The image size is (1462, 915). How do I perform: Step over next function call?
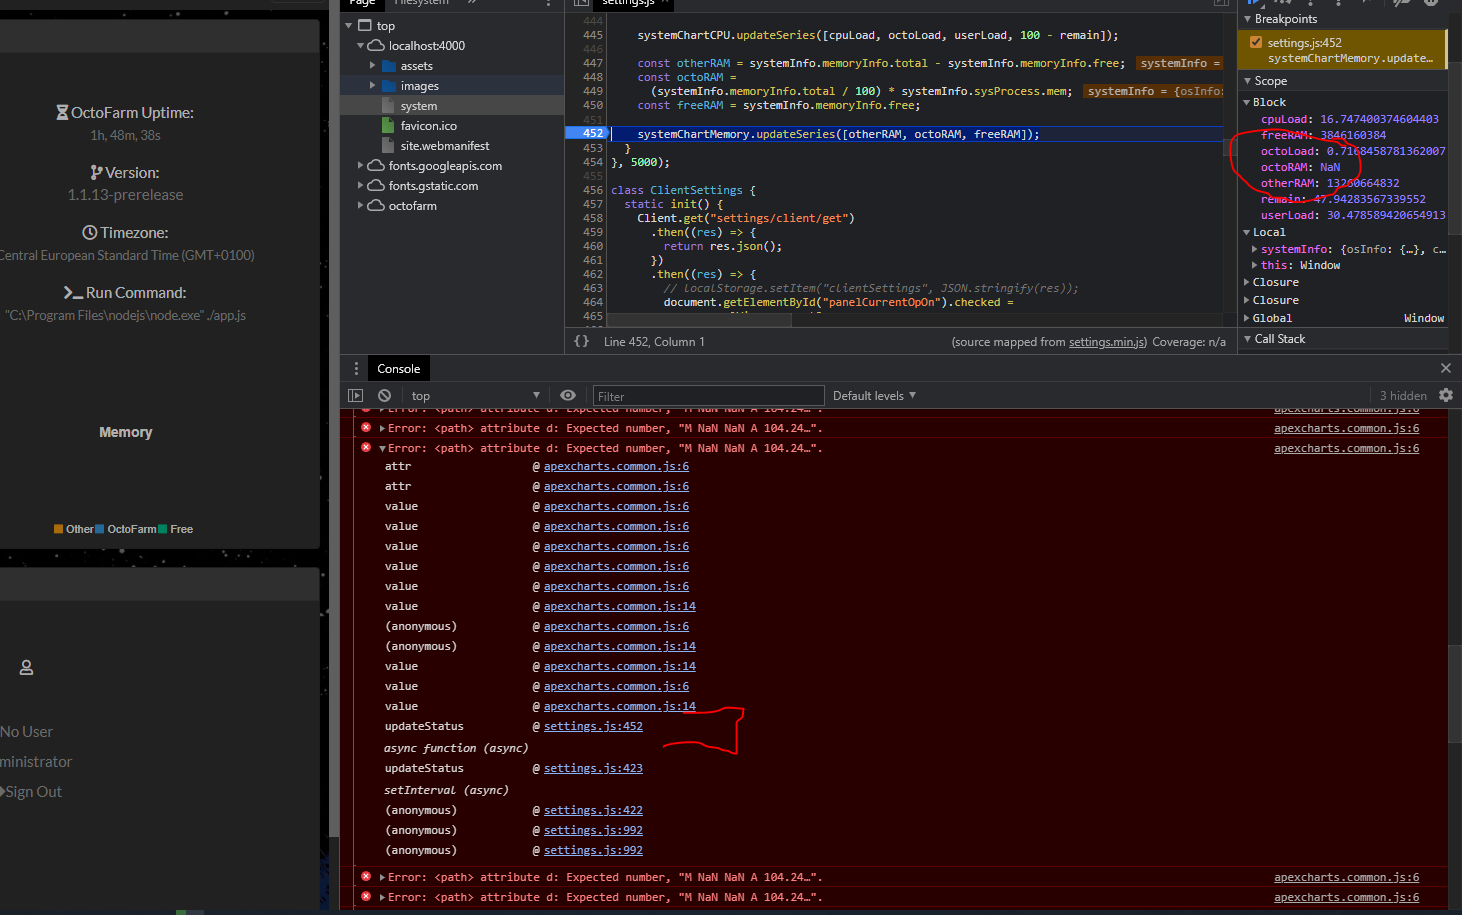[1282, 4]
